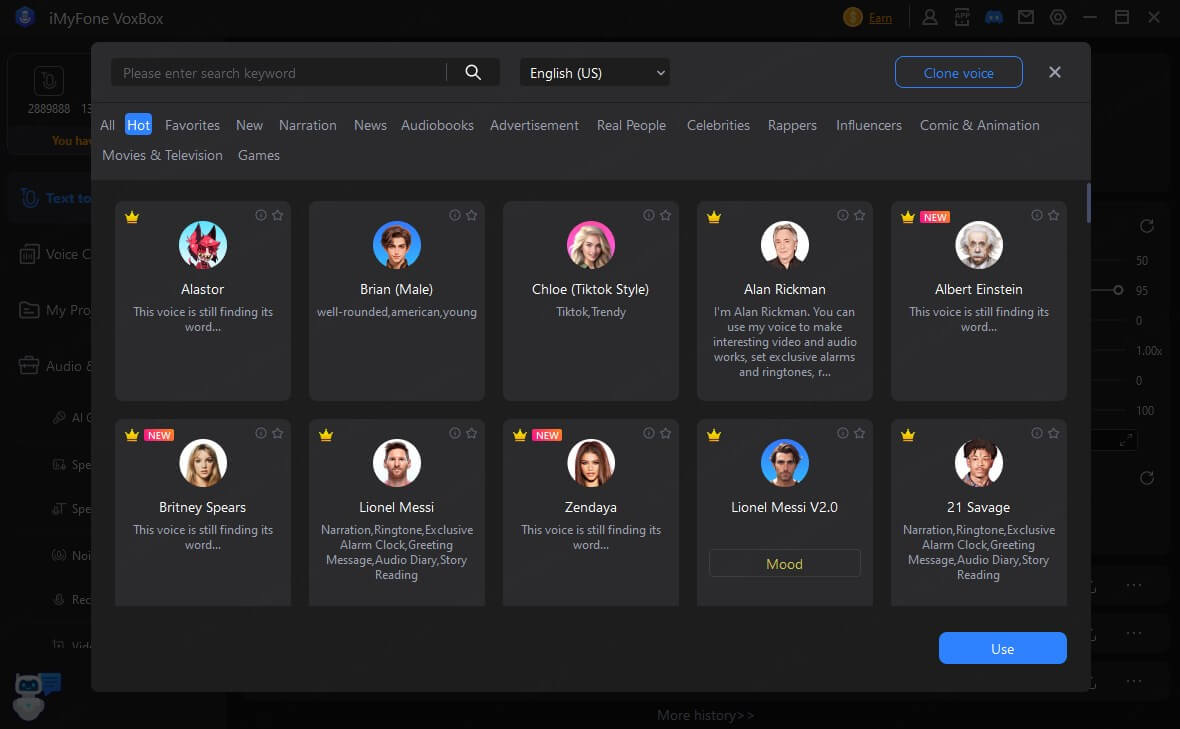The height and width of the screenshot is (729, 1180).
Task: Toggle favorite star on Zendaya card
Action: 665,433
